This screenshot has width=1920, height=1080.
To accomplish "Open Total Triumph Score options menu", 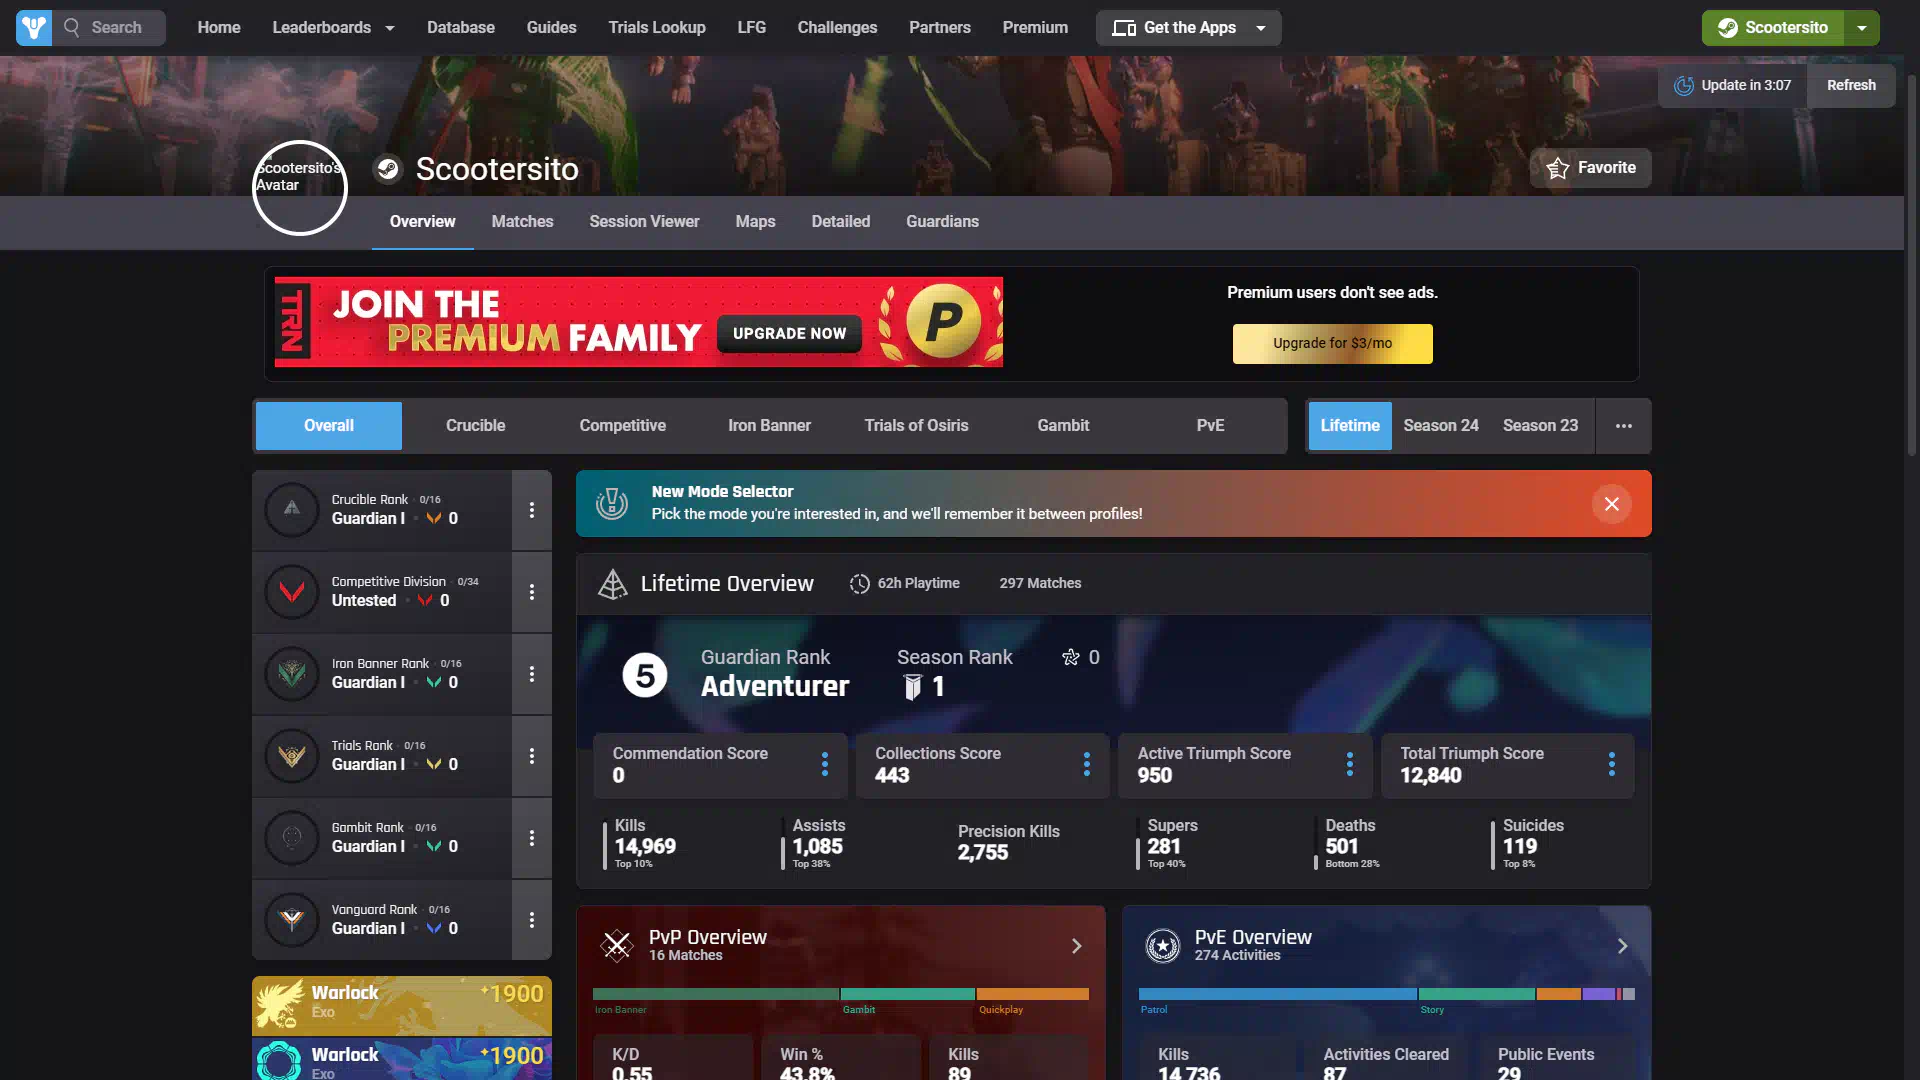I will 1612,764.
